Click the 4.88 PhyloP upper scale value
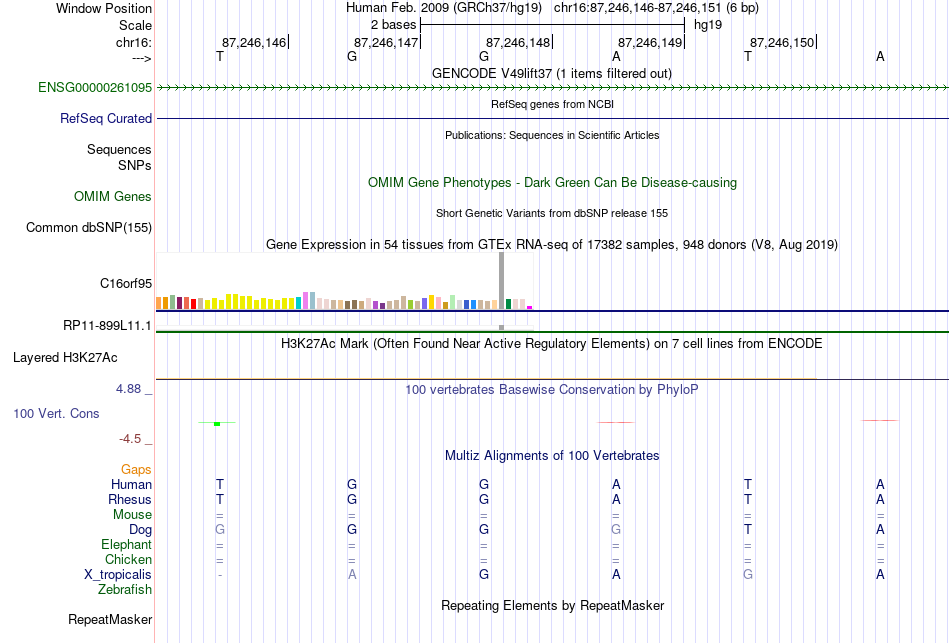The width and height of the screenshot is (950, 643). pyautogui.click(x=128, y=389)
